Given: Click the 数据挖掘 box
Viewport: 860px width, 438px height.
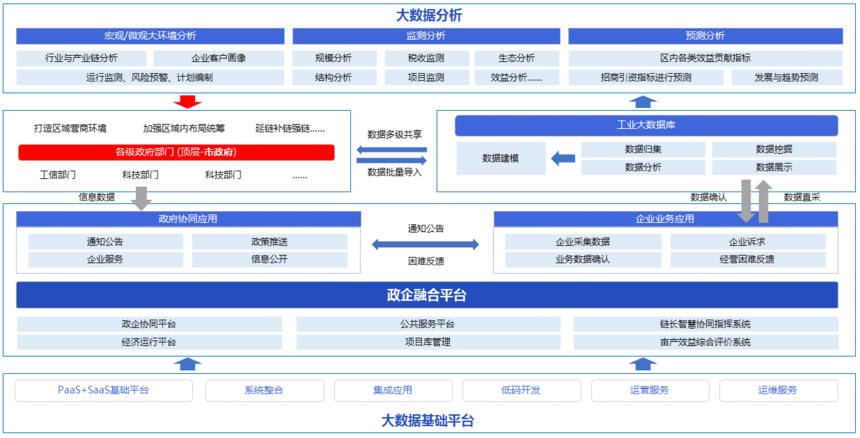Looking at the screenshot, I should 774,149.
